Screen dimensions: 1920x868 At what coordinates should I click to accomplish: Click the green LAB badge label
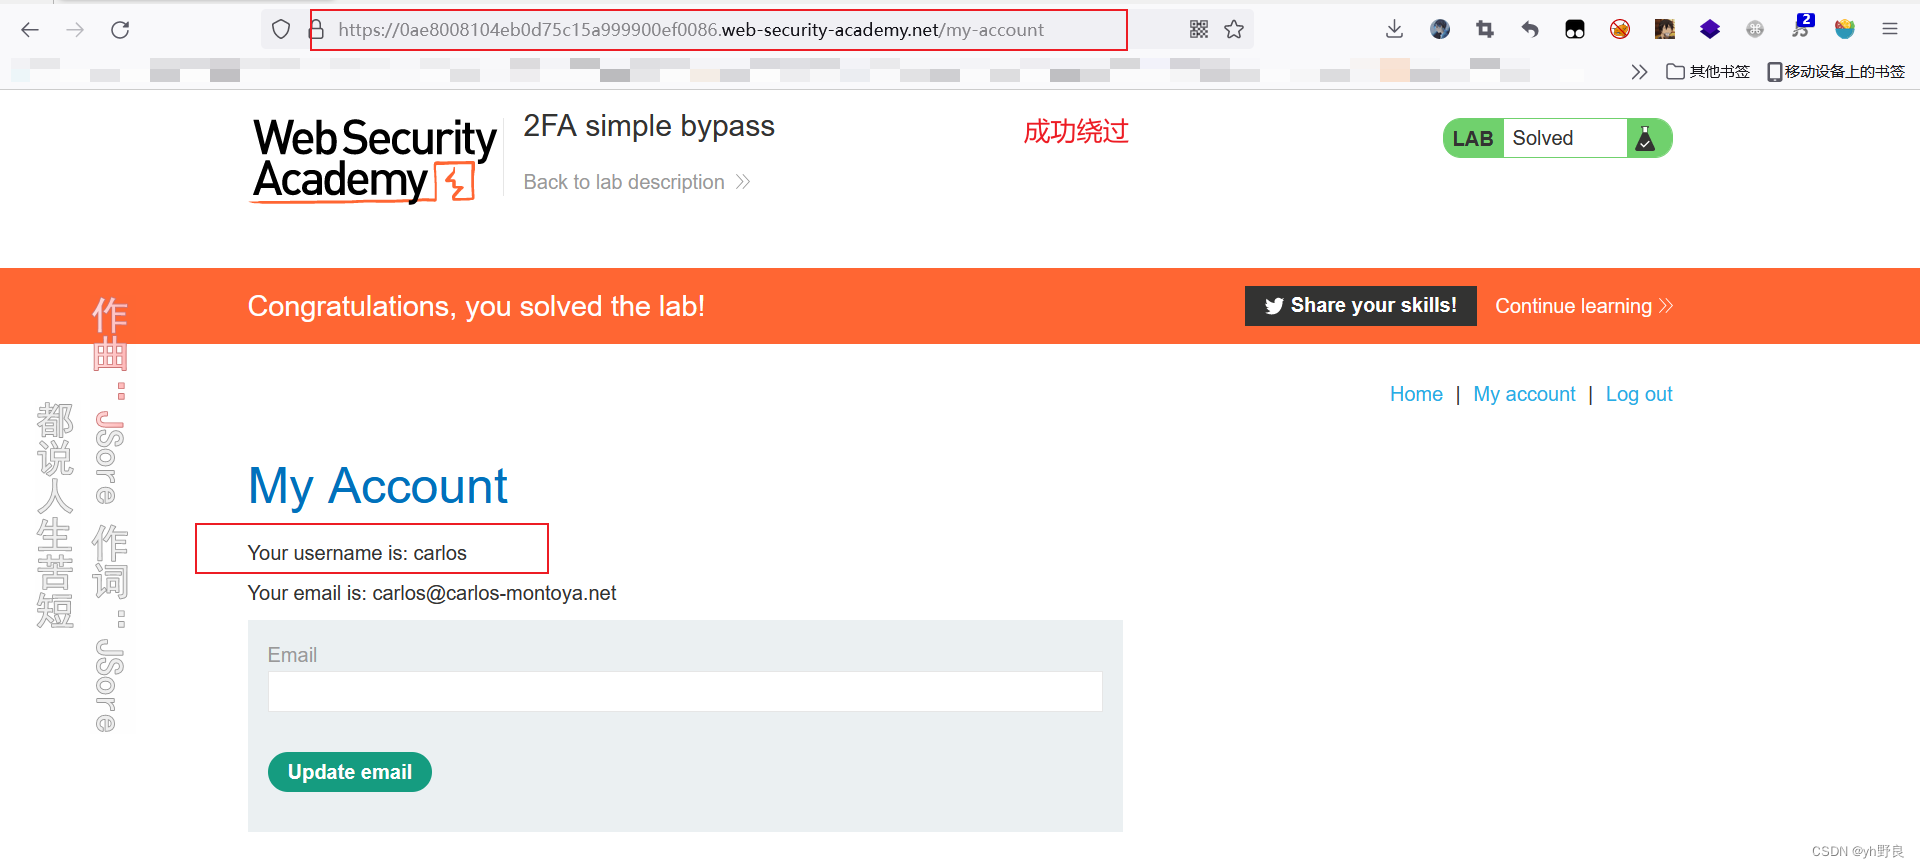point(1473,138)
